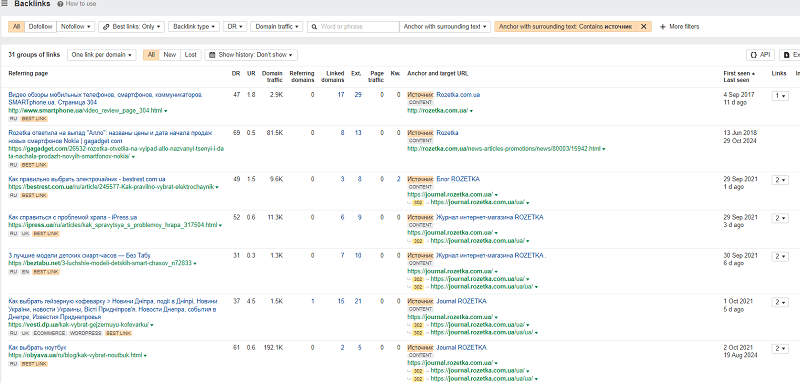This screenshot has width=800, height=383.
Task: Open Anchor with surrounding text dropdown
Action: (445, 27)
